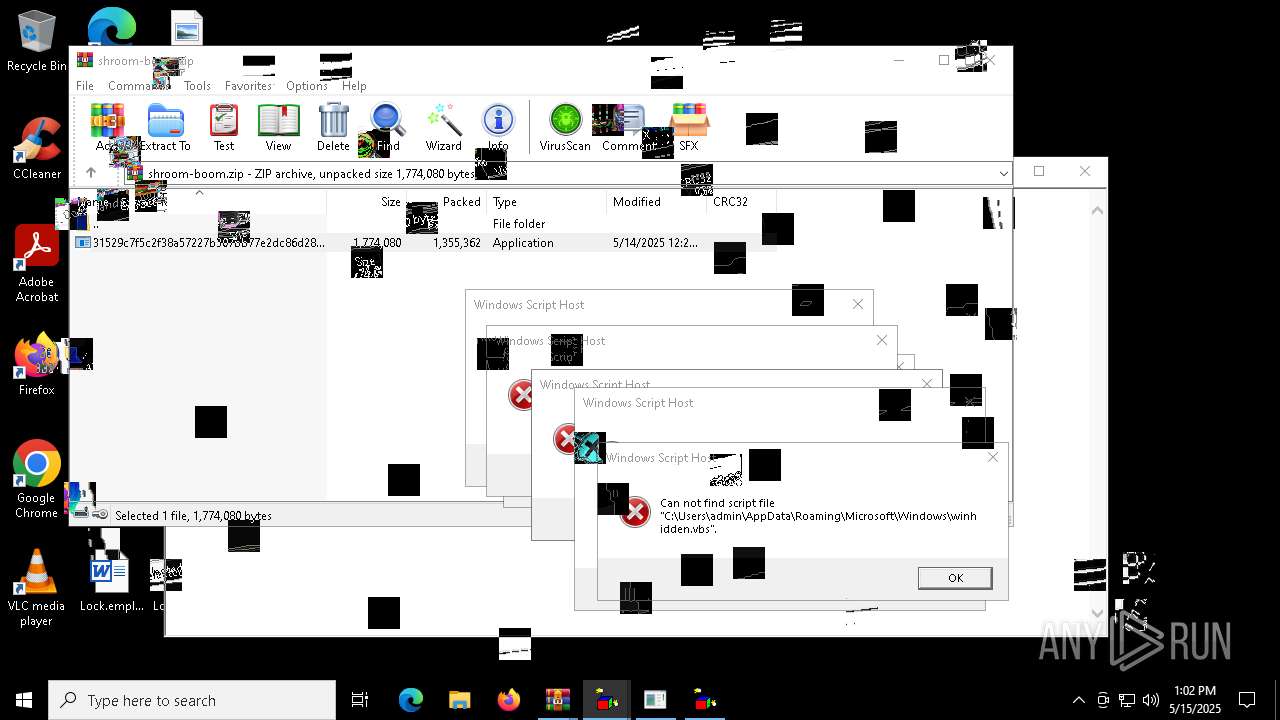This screenshot has width=1280, height=720.
Task: Select the Adobe Acrobat desktop shortcut
Action: [36, 264]
